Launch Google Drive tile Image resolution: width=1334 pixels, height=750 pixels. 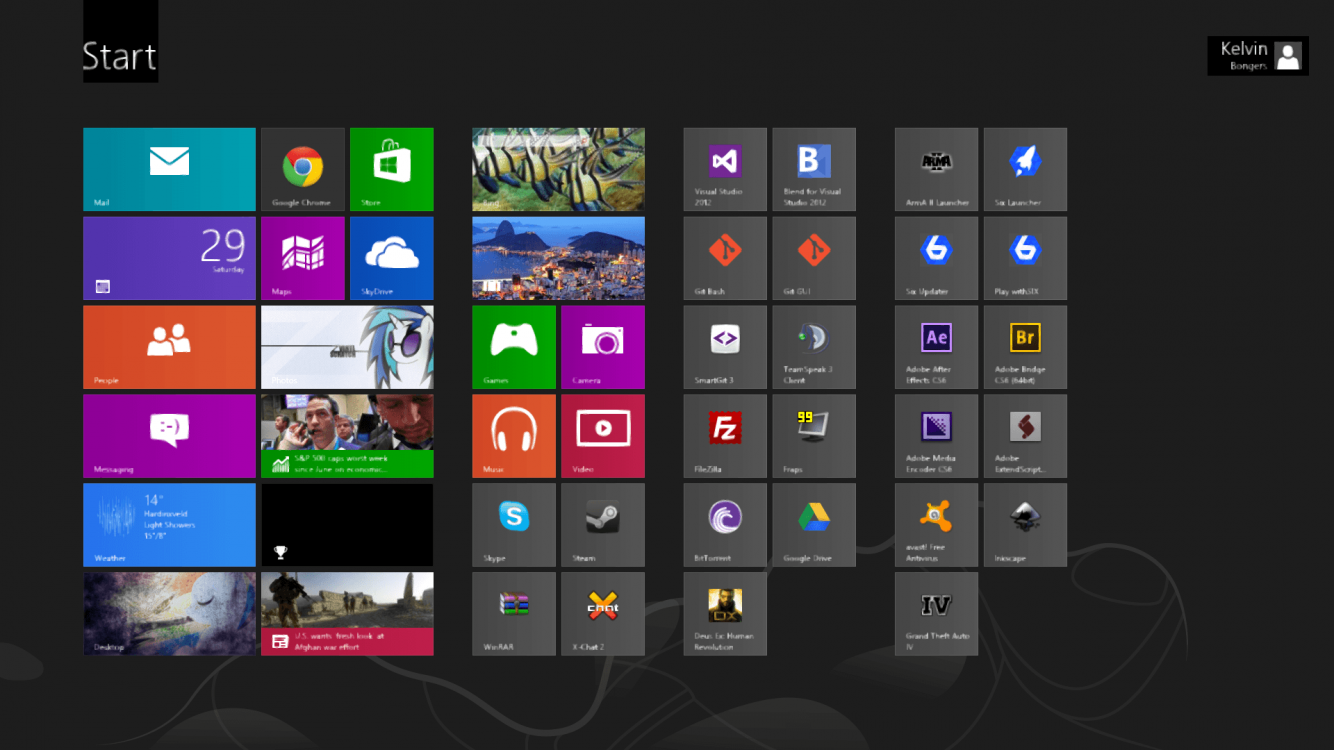tap(814, 525)
